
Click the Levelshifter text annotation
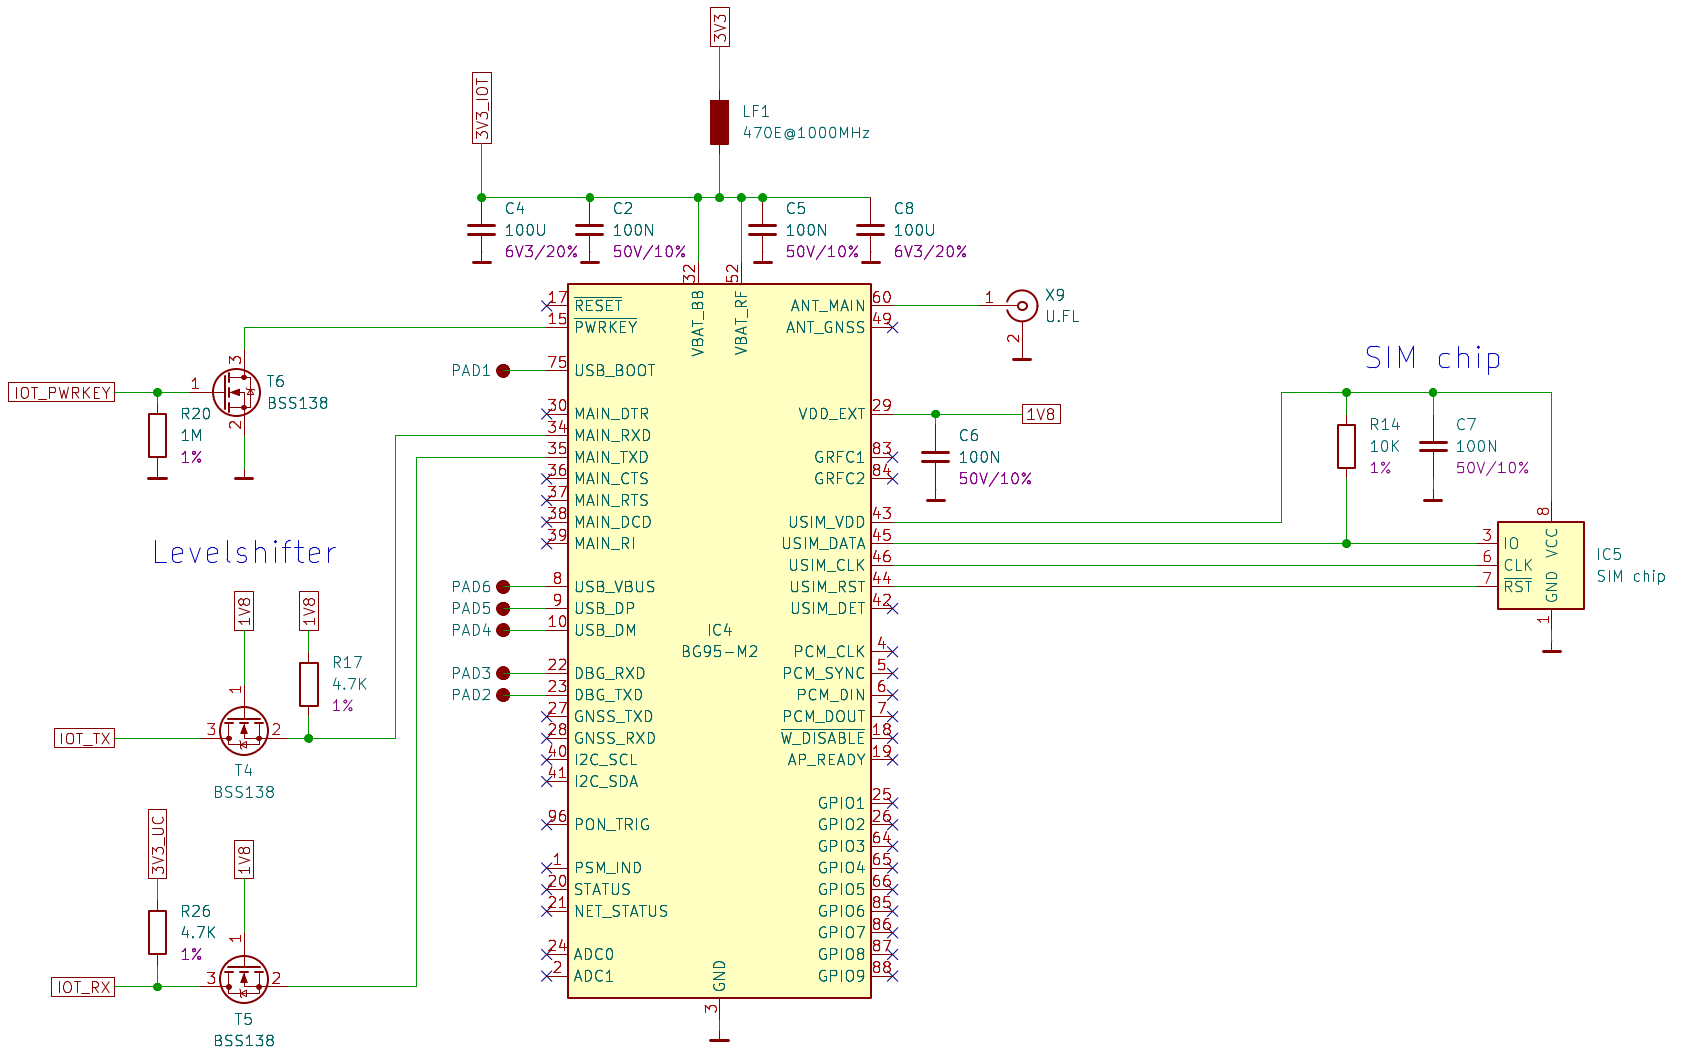(244, 552)
